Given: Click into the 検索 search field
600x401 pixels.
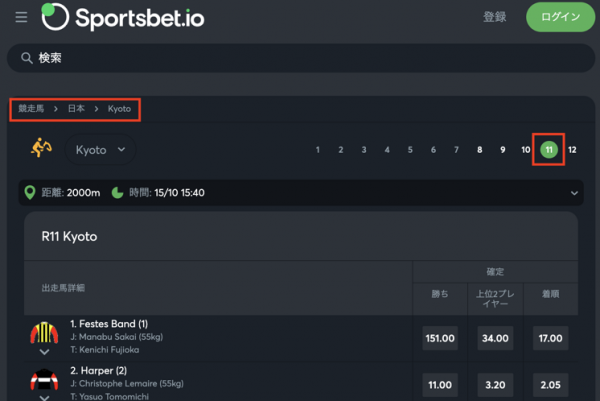Looking at the screenshot, I should coord(301,58).
